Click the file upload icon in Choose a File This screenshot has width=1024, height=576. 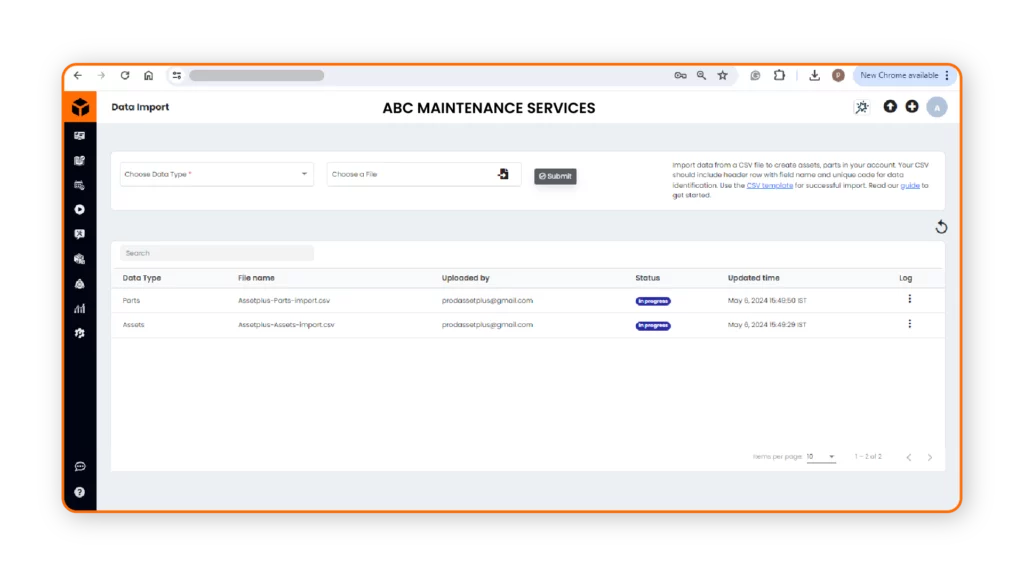click(x=503, y=174)
